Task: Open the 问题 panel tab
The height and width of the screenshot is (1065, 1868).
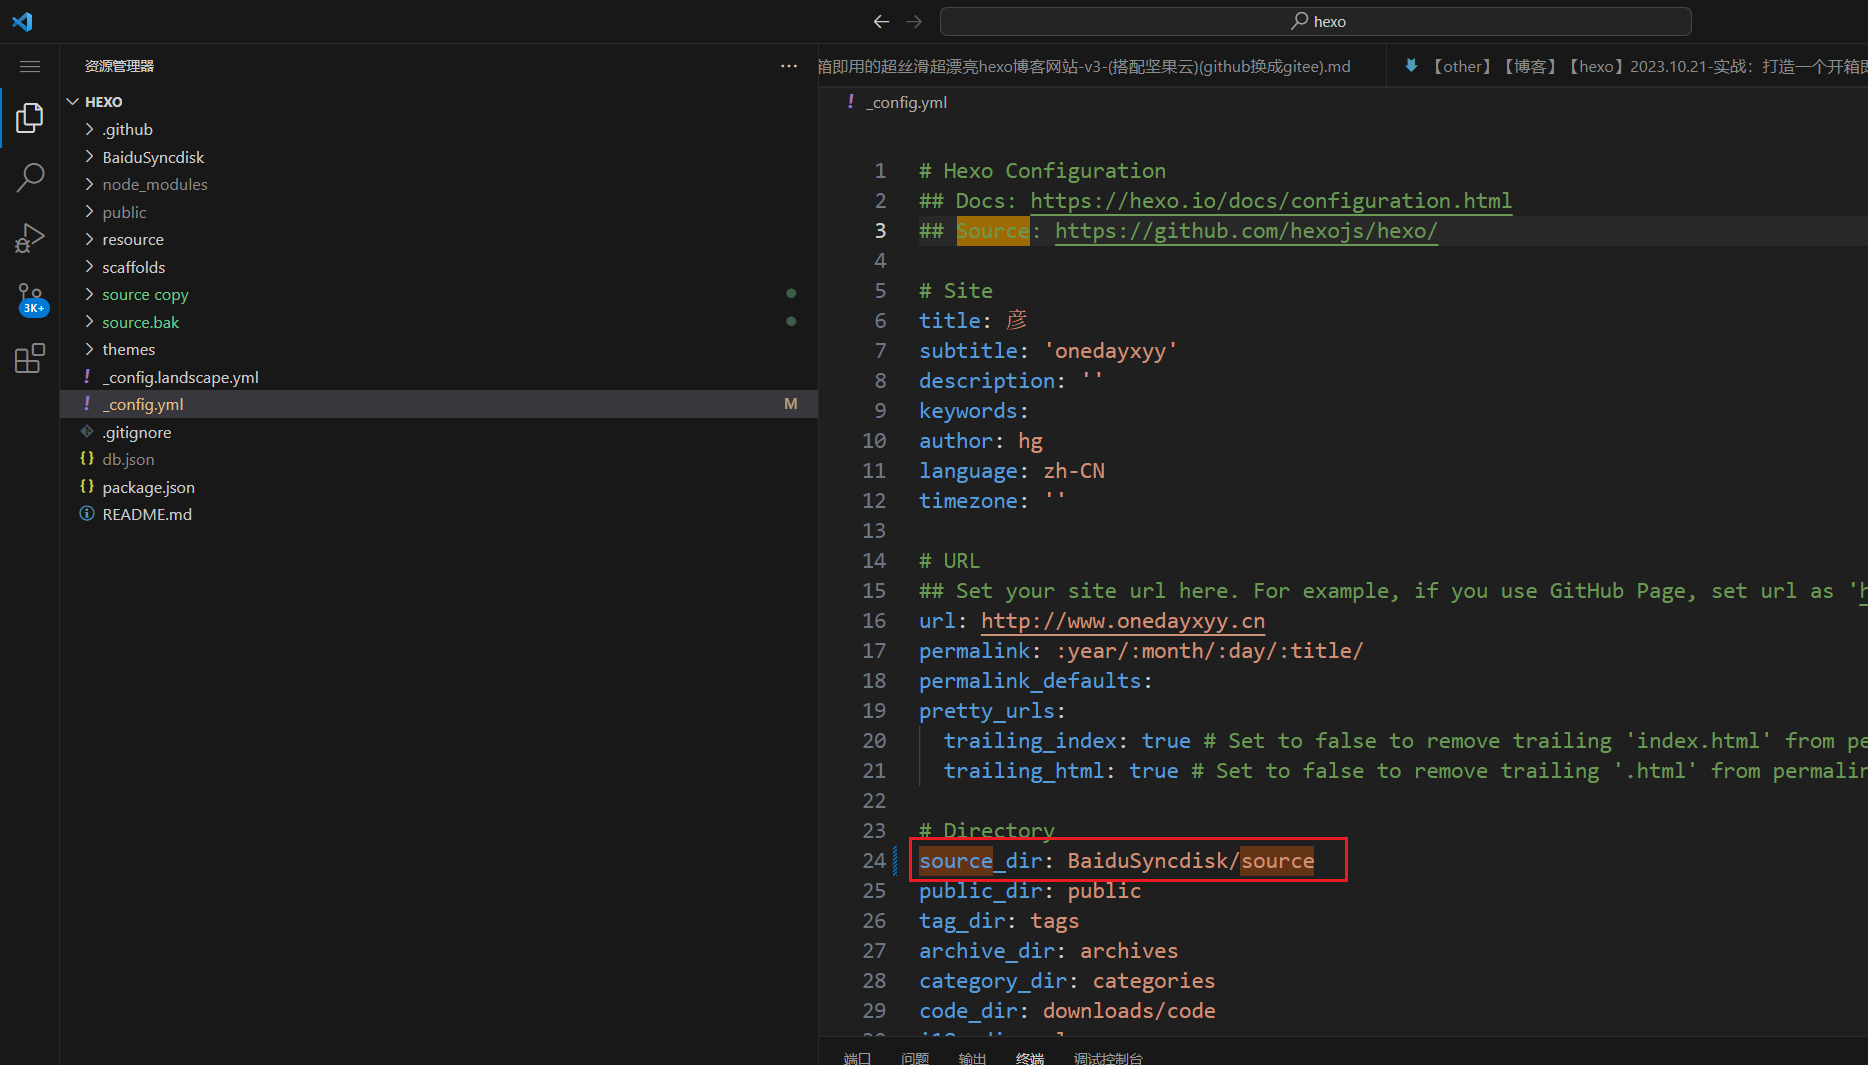Action: [x=915, y=1057]
